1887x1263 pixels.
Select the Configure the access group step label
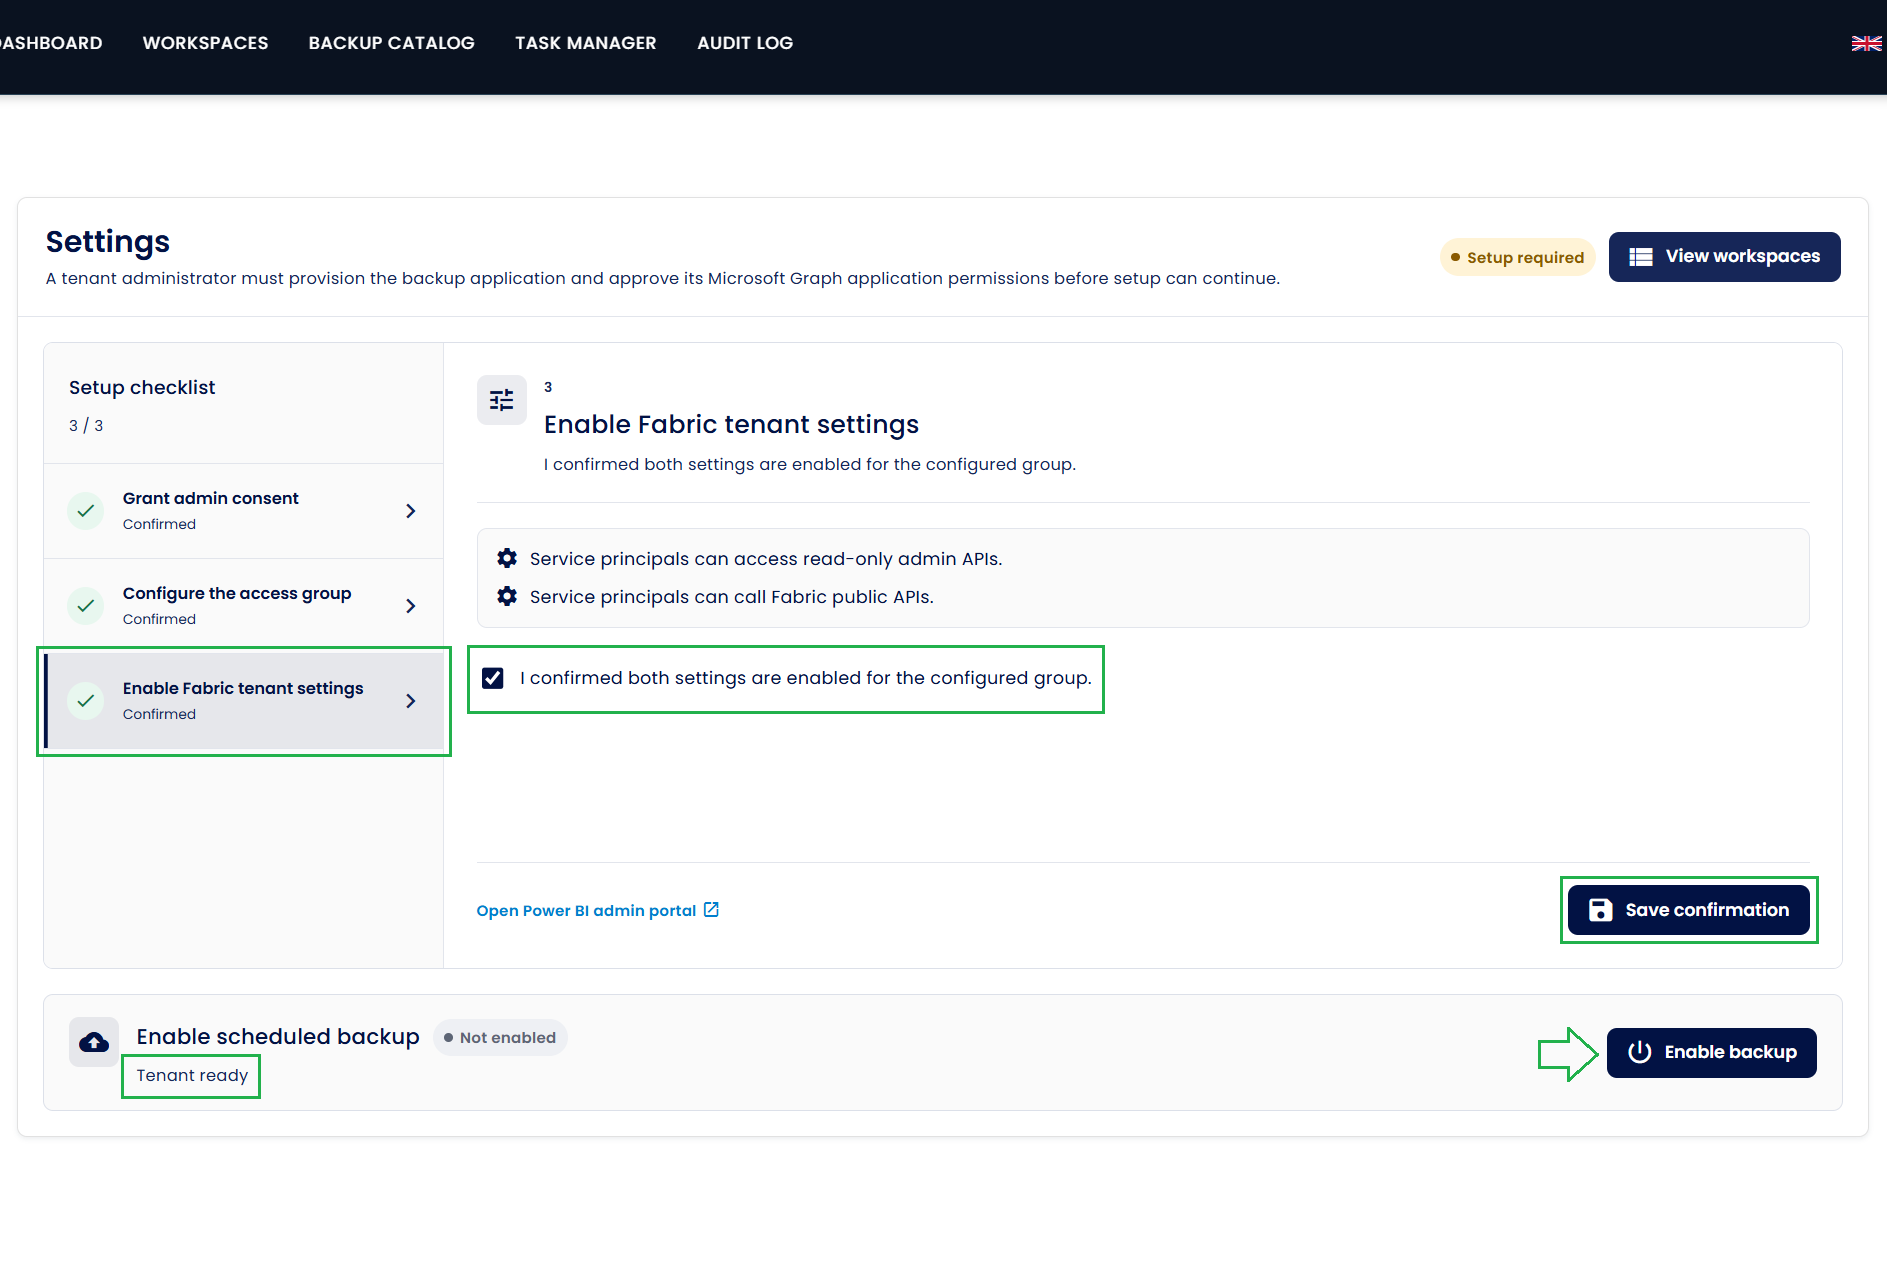(237, 593)
